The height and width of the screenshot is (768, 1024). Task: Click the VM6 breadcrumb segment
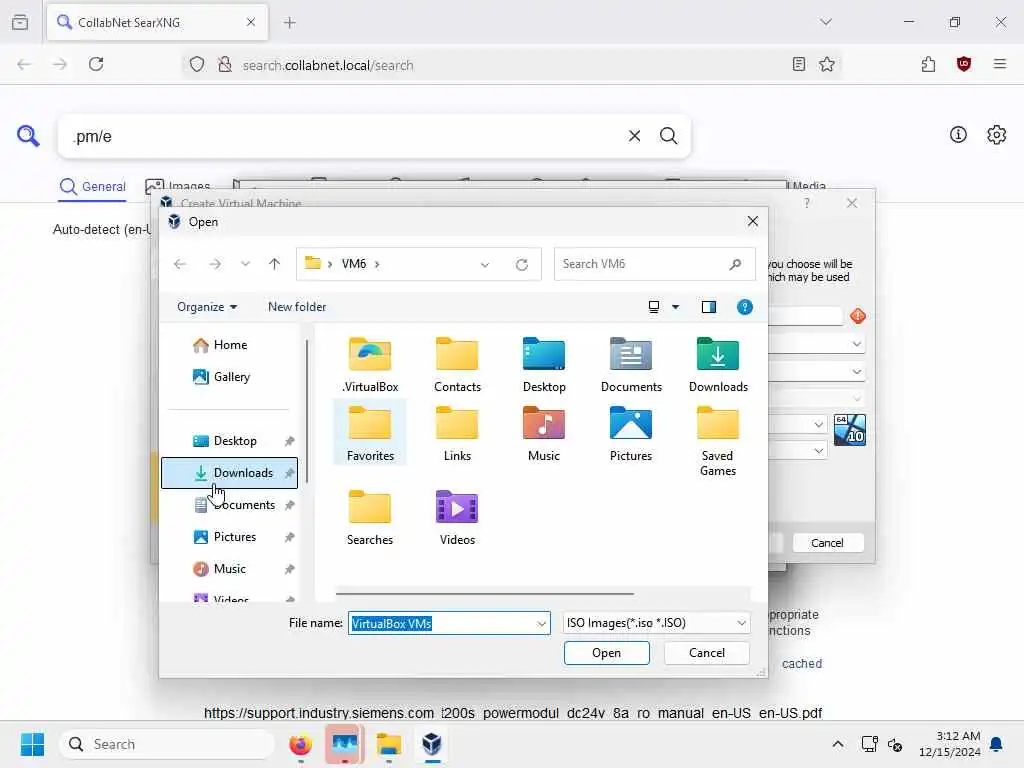pyautogui.click(x=354, y=264)
